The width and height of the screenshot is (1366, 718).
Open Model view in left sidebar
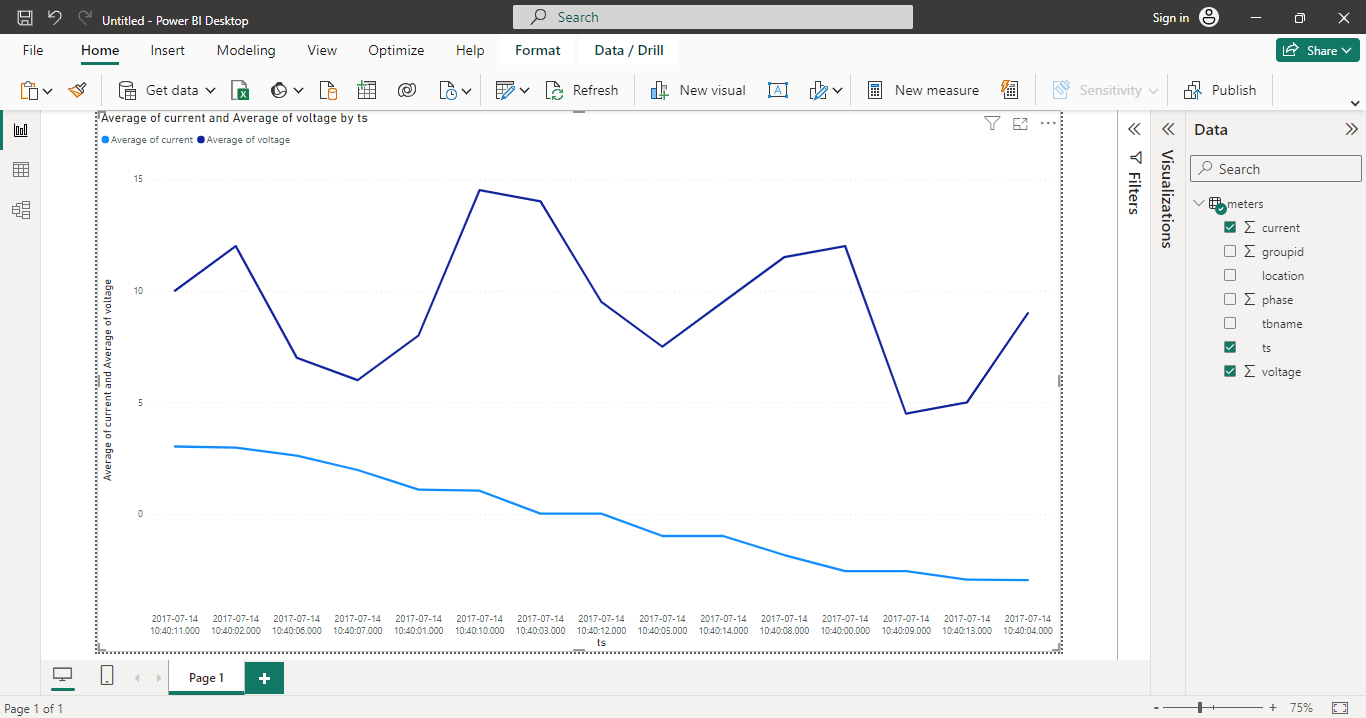click(20, 210)
